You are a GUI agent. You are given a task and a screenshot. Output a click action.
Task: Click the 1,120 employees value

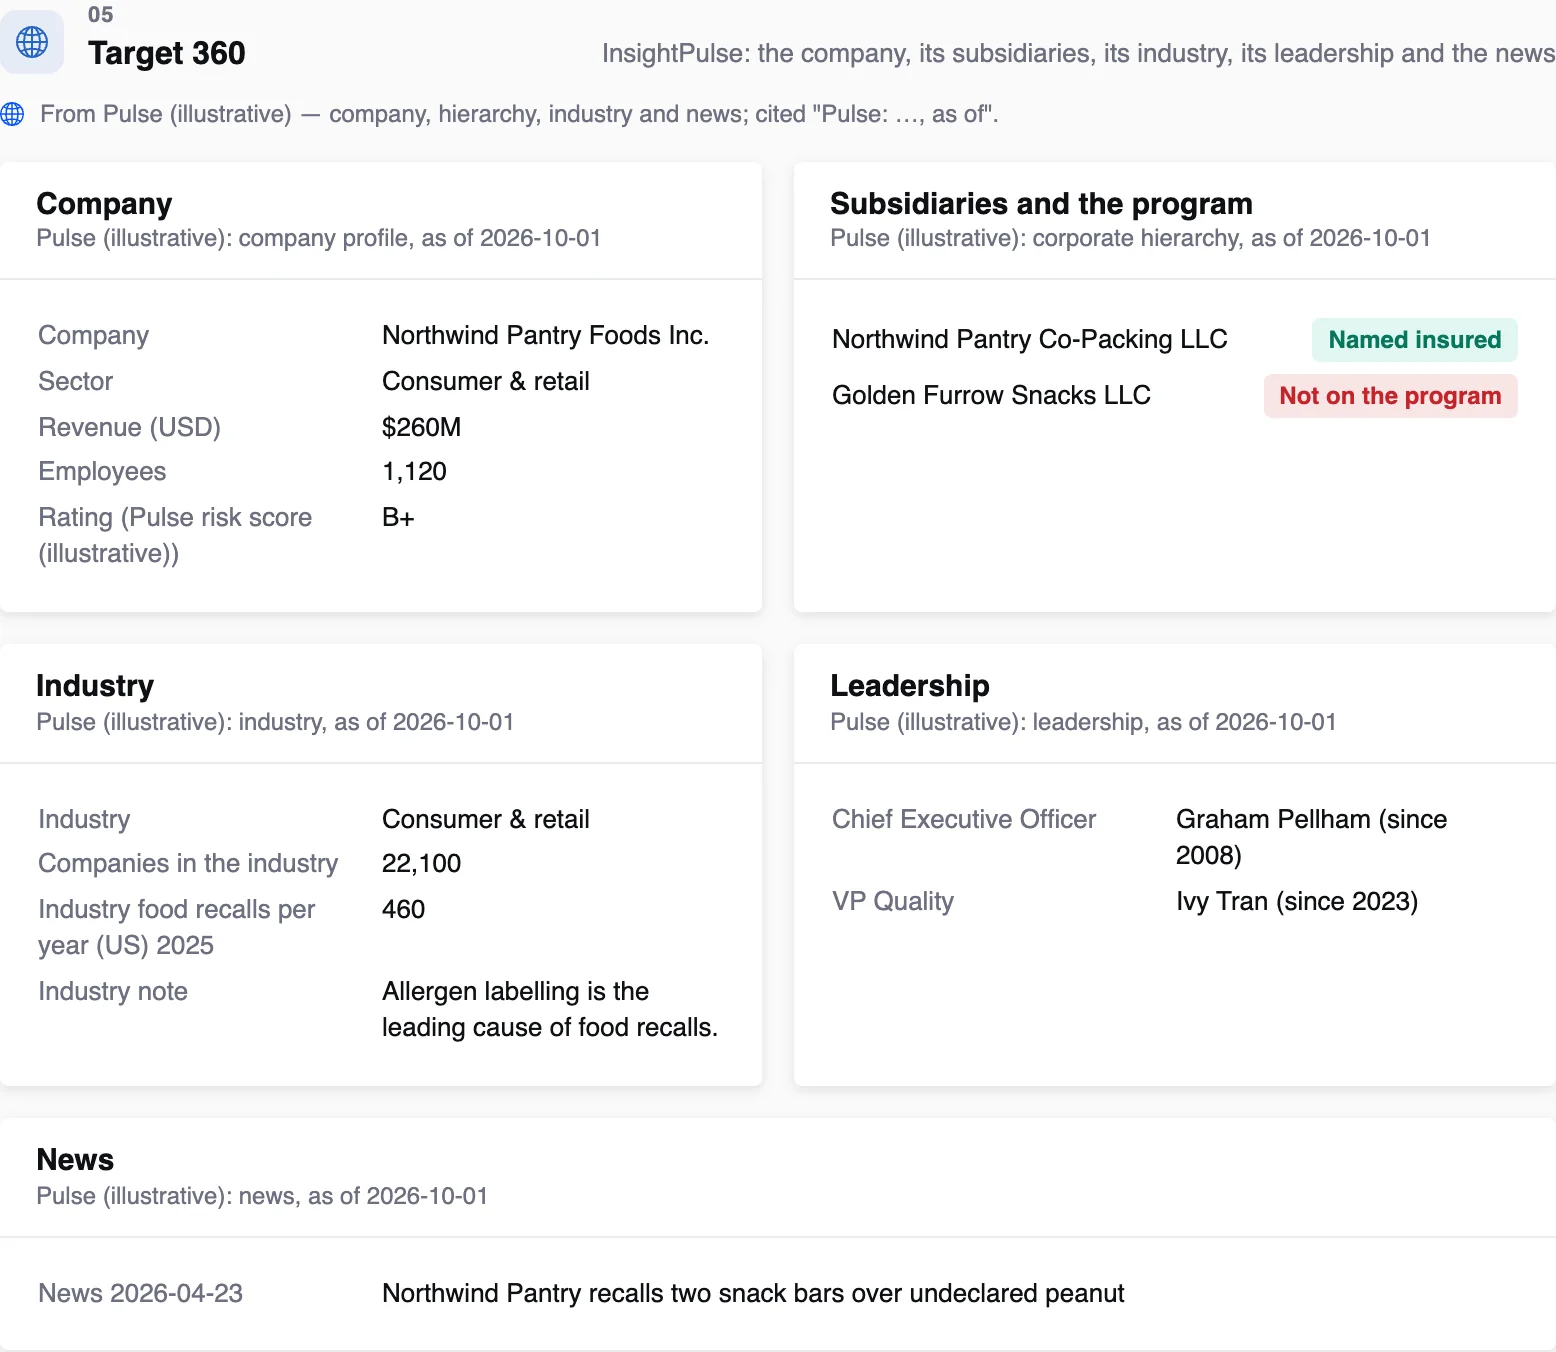pyautogui.click(x=414, y=471)
